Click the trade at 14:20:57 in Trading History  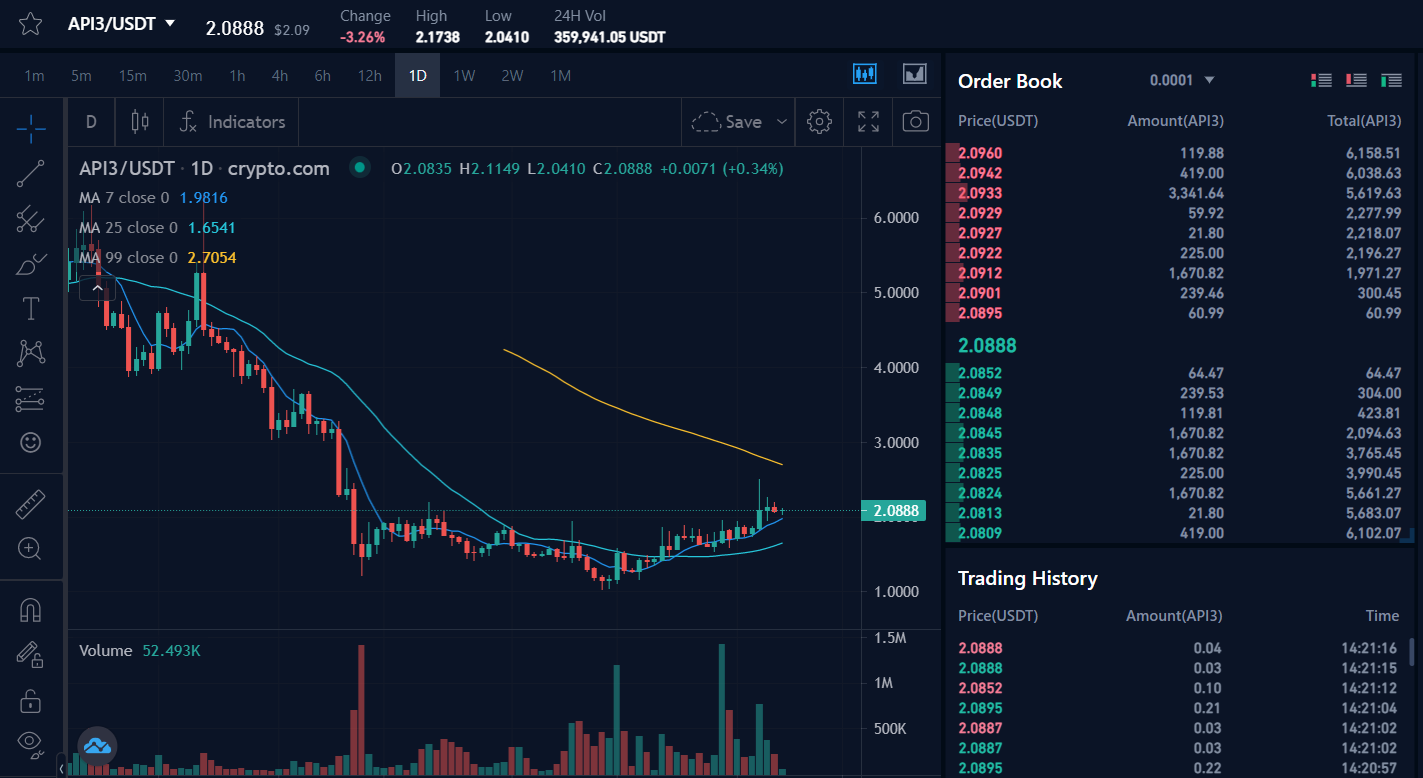pos(1180,768)
